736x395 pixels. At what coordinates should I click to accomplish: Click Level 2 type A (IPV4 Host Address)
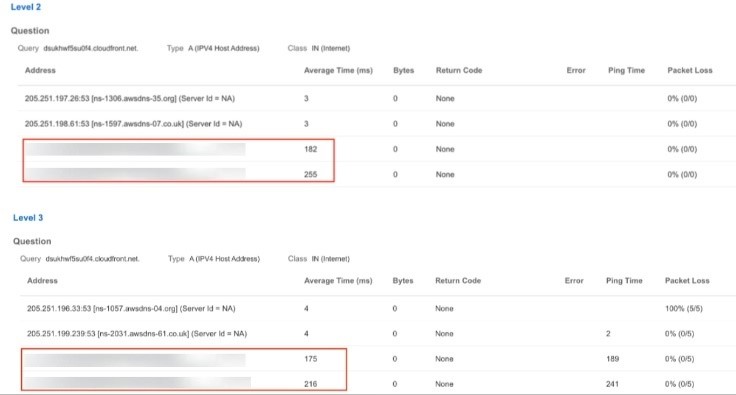[x=224, y=48]
